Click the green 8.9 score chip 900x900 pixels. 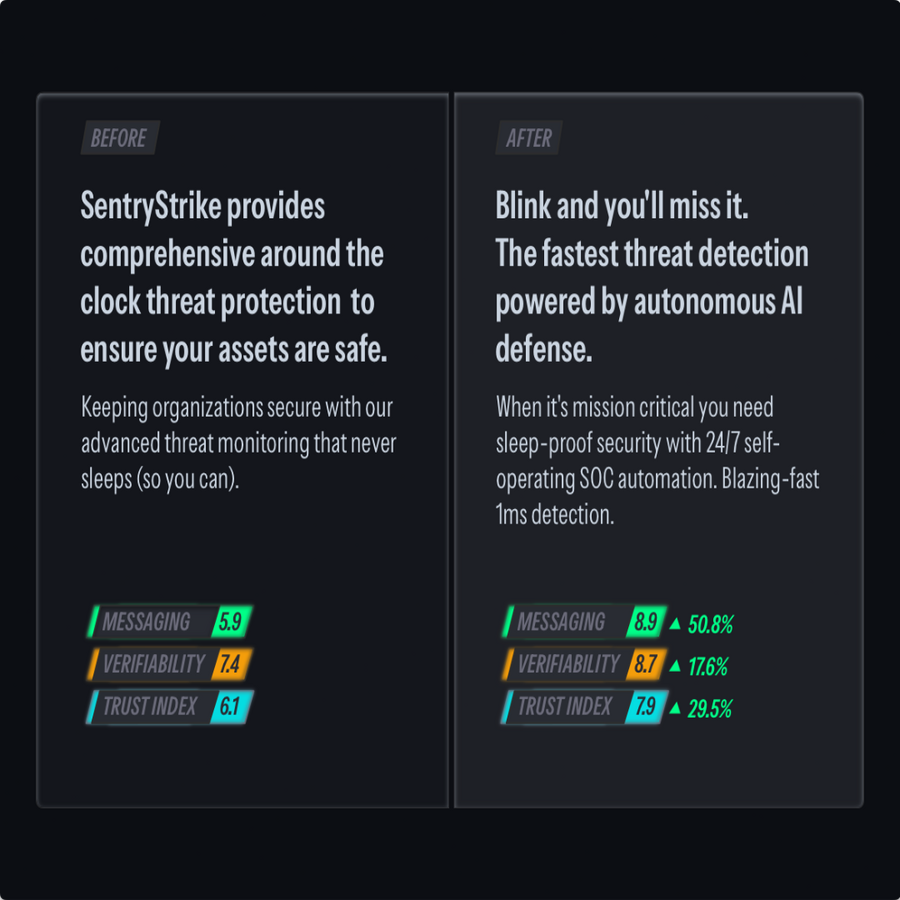[x=645, y=622]
